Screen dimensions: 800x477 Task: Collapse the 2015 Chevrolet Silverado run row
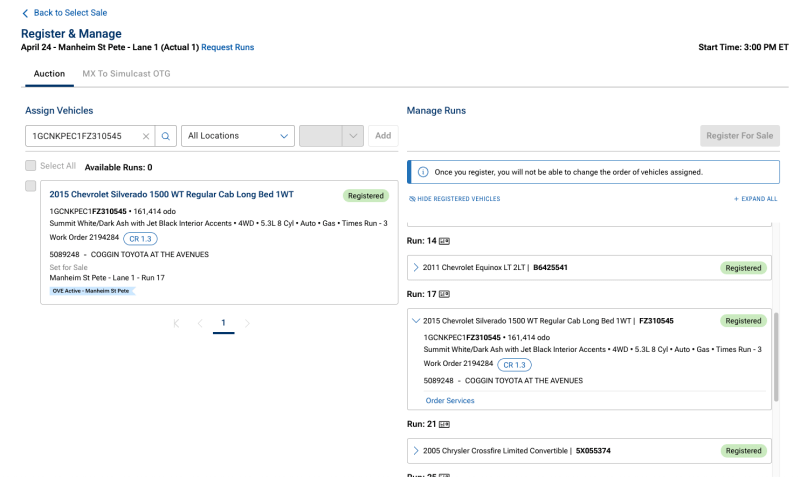(416, 321)
